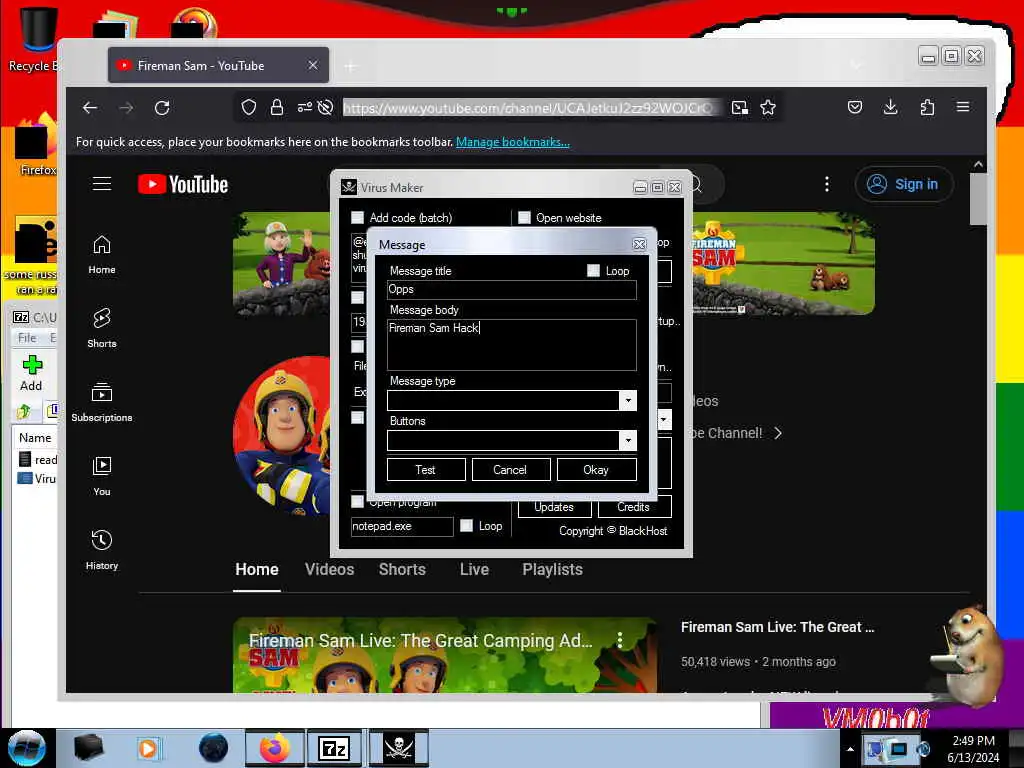Viewport: 1024px width, 768px height.
Task: Open the File menu in 7-Zip
Action: point(27,338)
